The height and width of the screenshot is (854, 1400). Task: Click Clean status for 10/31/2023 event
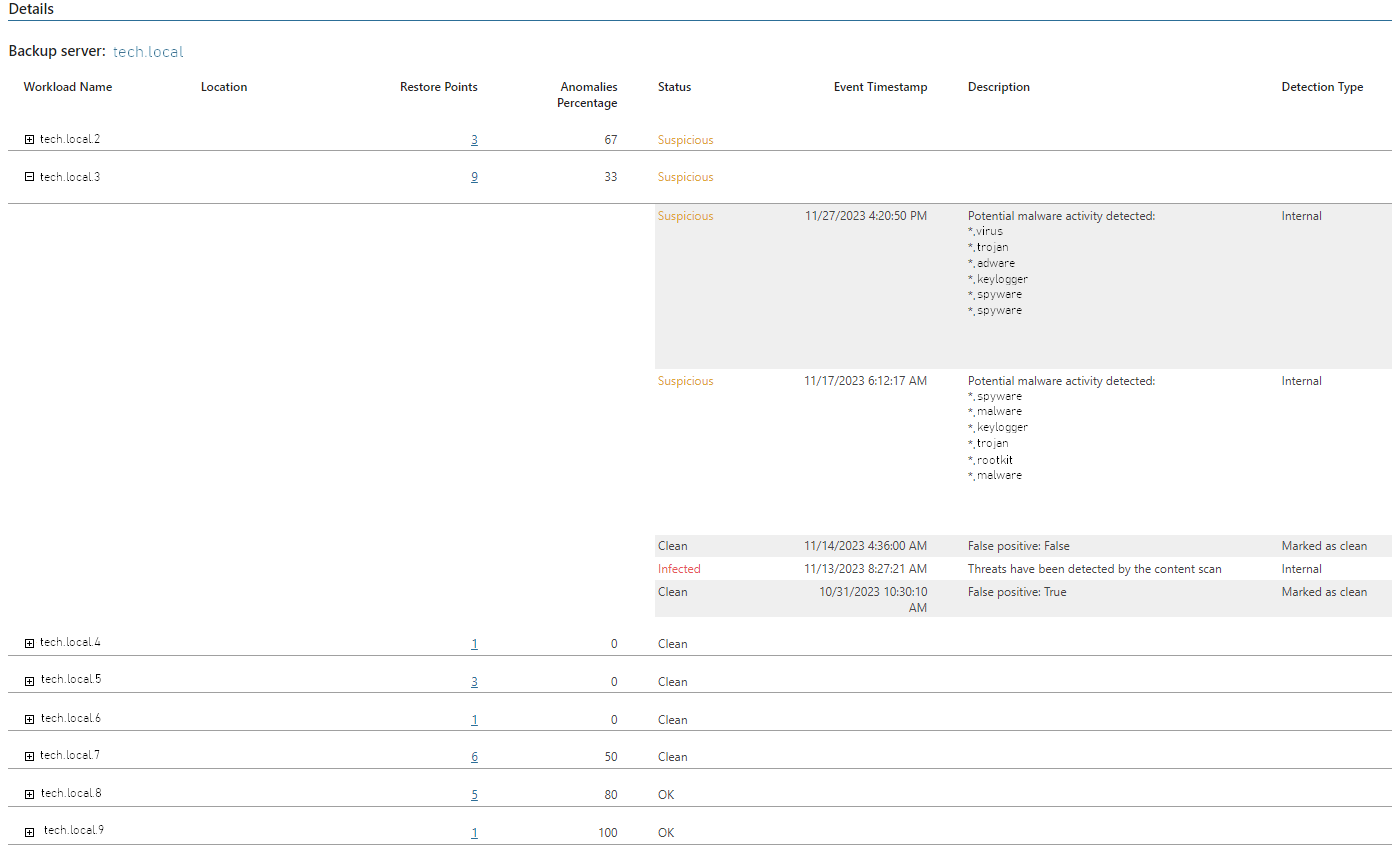[x=673, y=592]
